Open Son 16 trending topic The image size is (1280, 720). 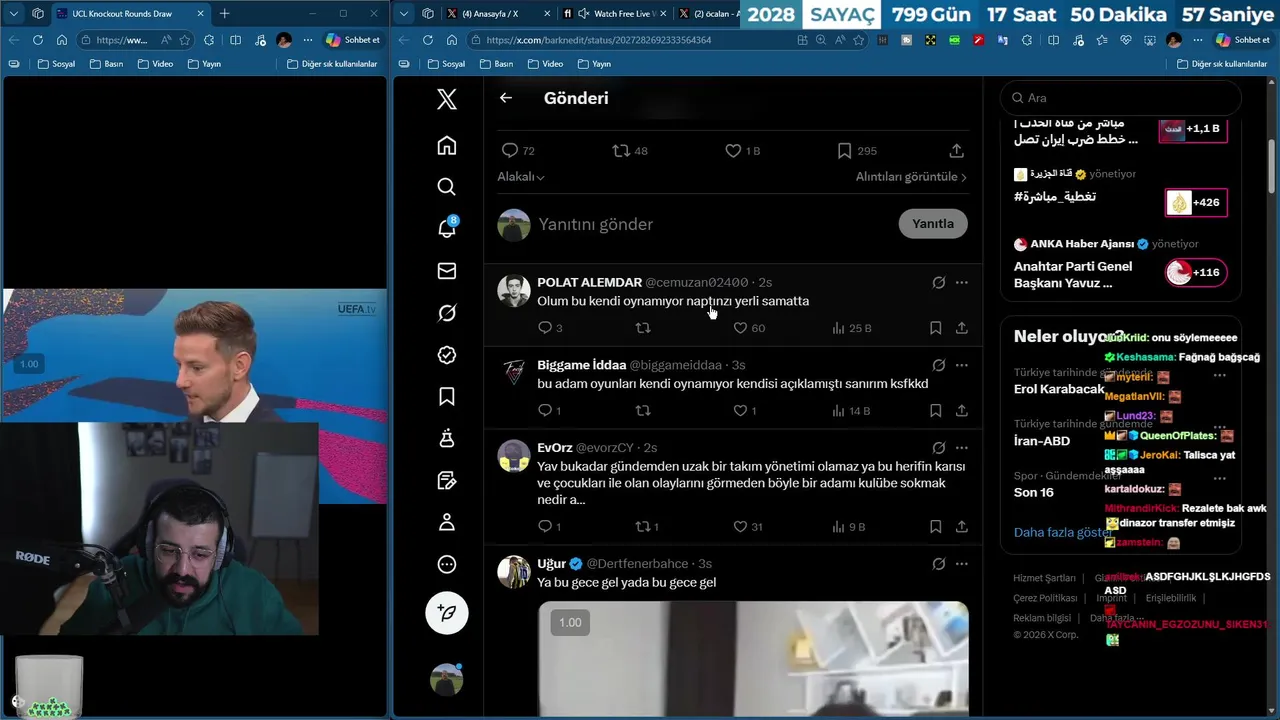coord(1034,492)
